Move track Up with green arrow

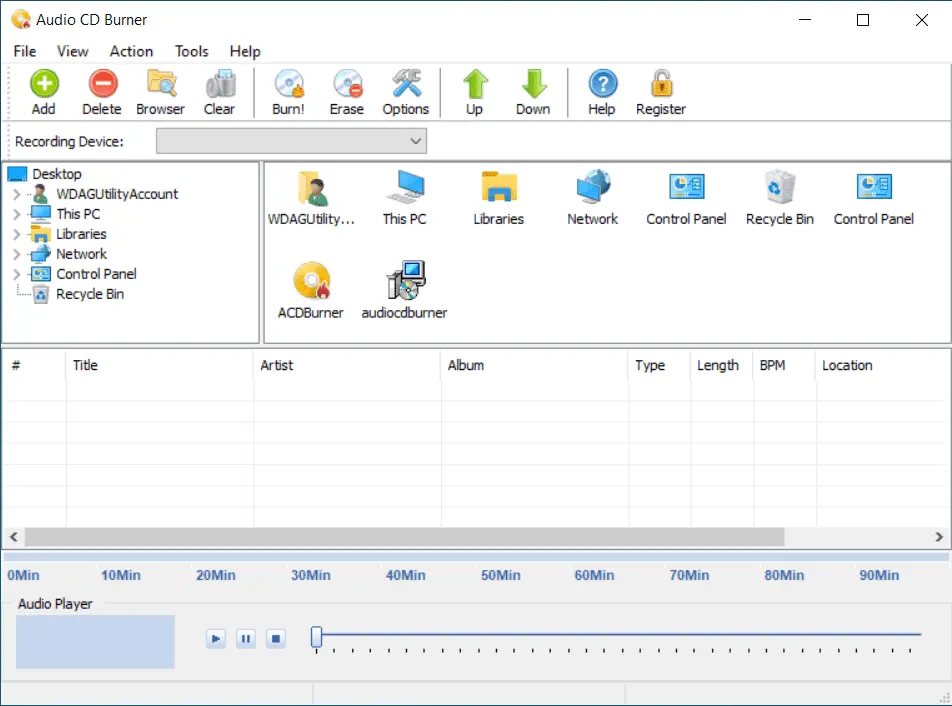click(474, 85)
